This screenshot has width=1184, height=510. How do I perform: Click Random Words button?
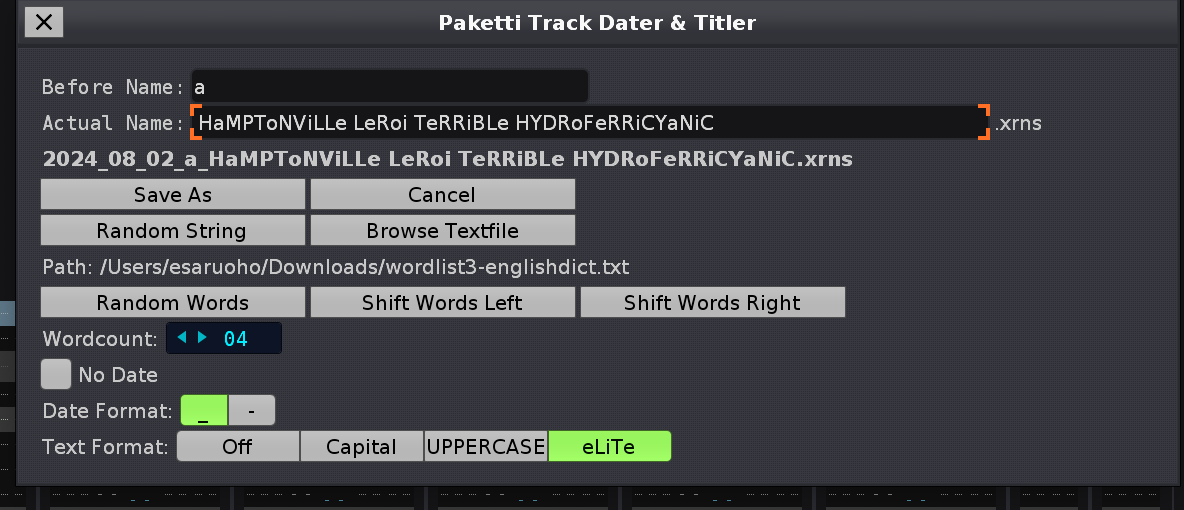[172, 302]
